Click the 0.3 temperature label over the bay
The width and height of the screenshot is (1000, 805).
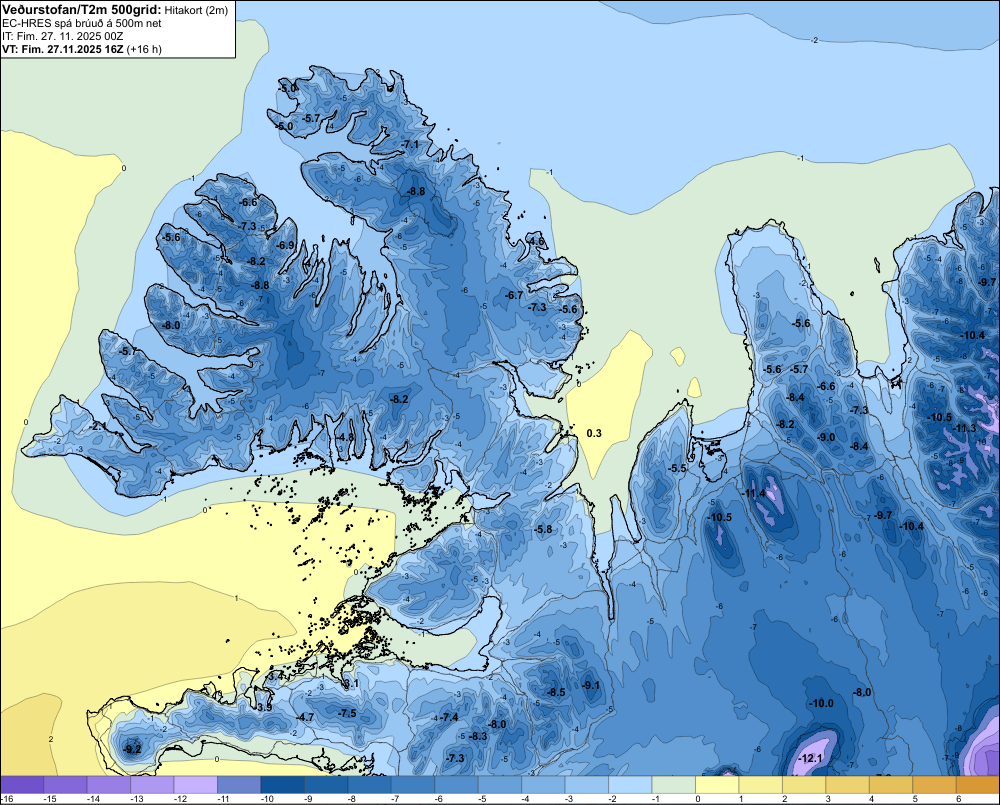click(x=594, y=433)
